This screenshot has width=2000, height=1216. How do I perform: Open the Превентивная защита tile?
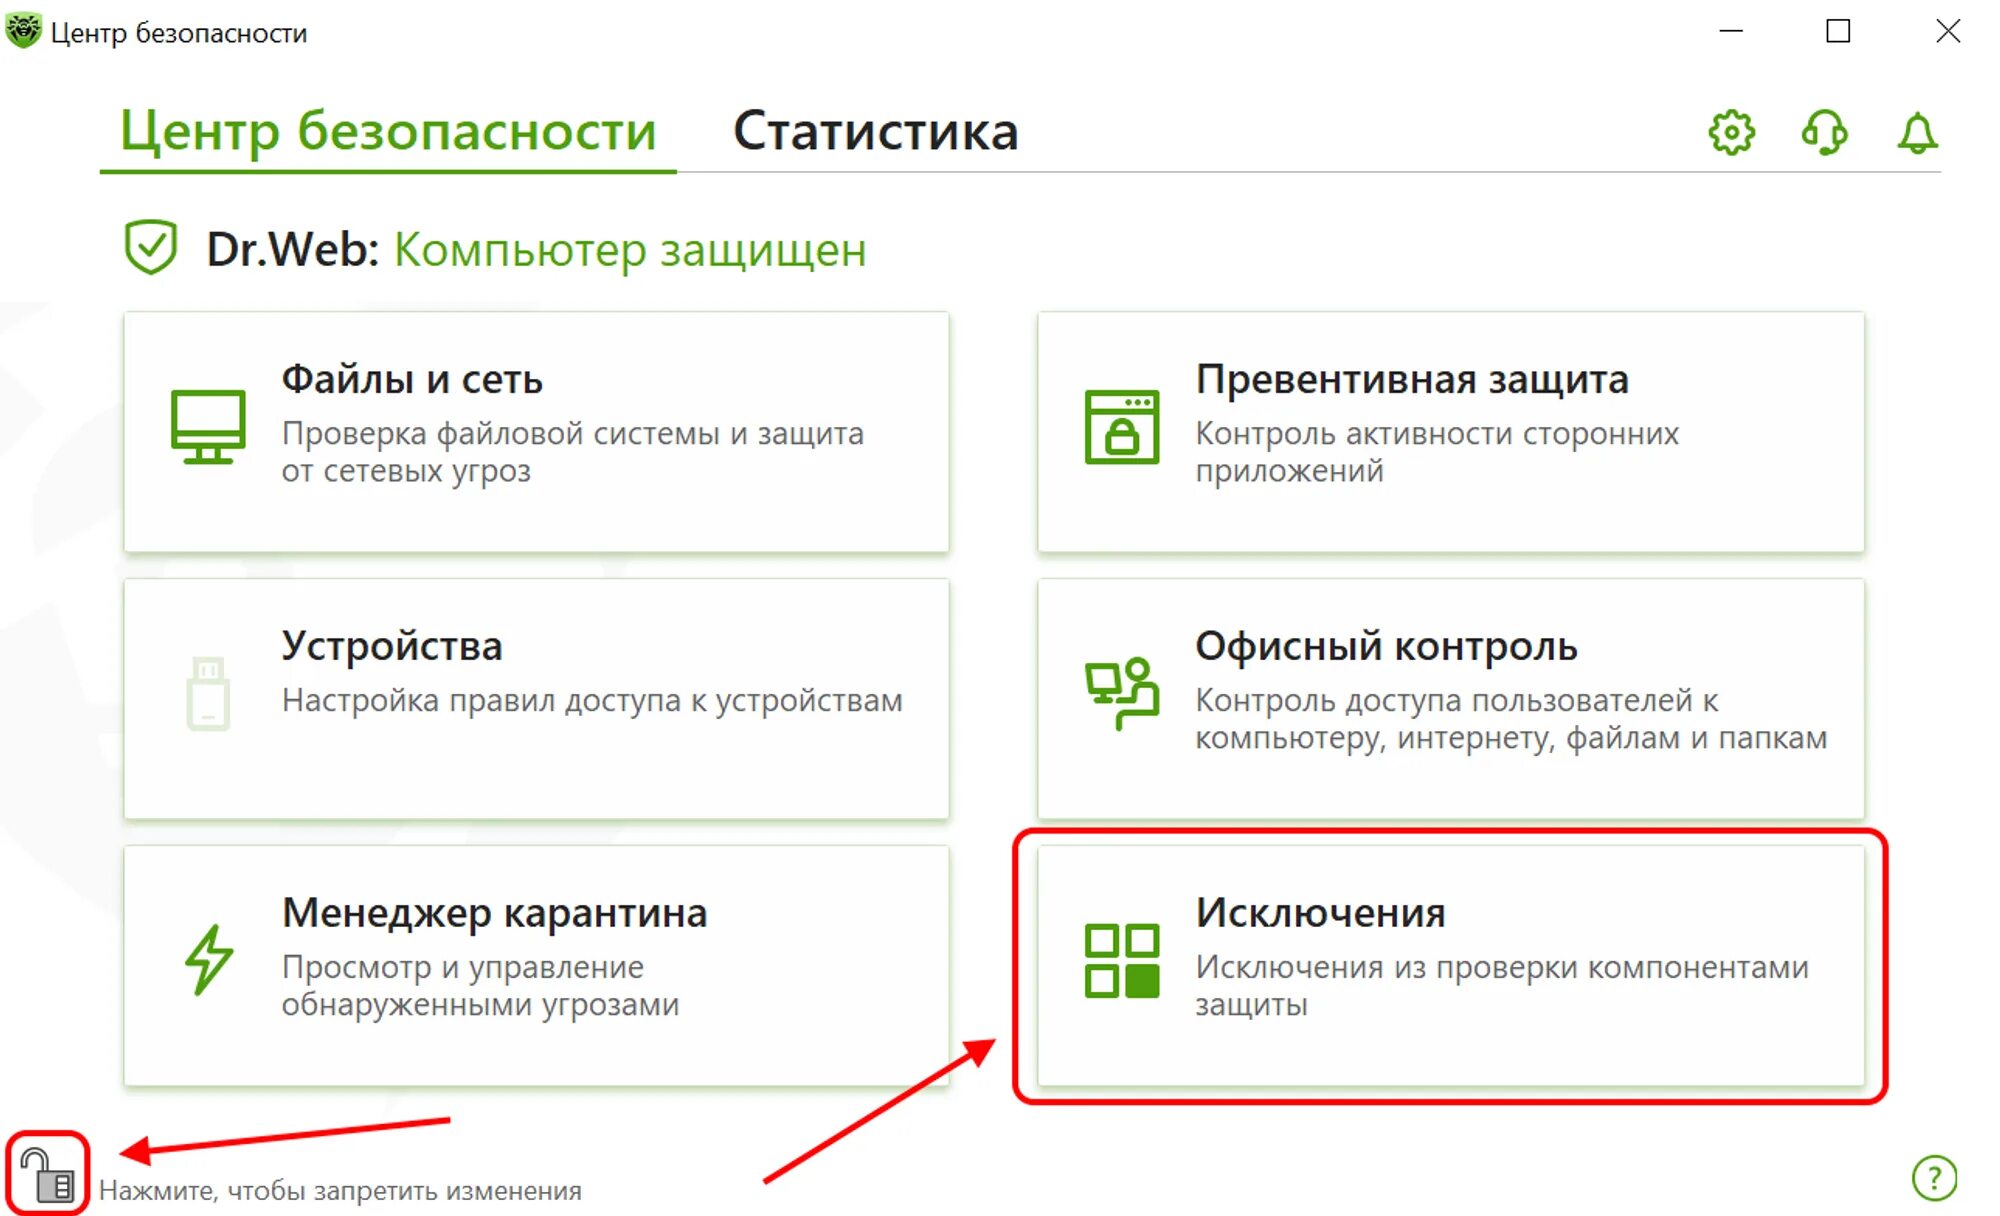[1450, 432]
